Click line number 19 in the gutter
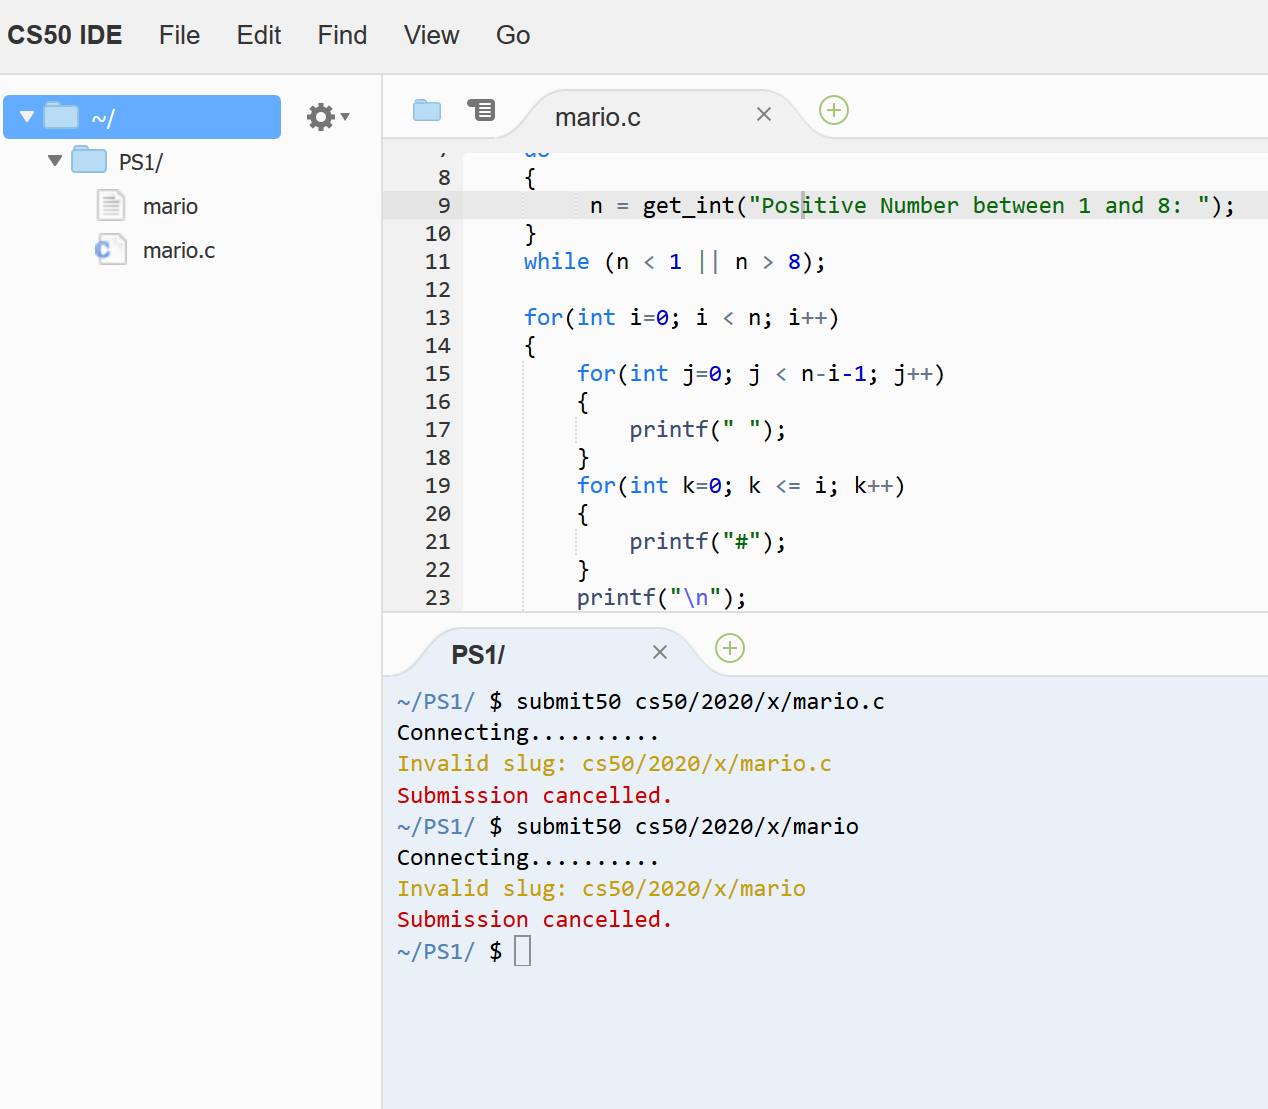1268x1109 pixels. click(438, 485)
